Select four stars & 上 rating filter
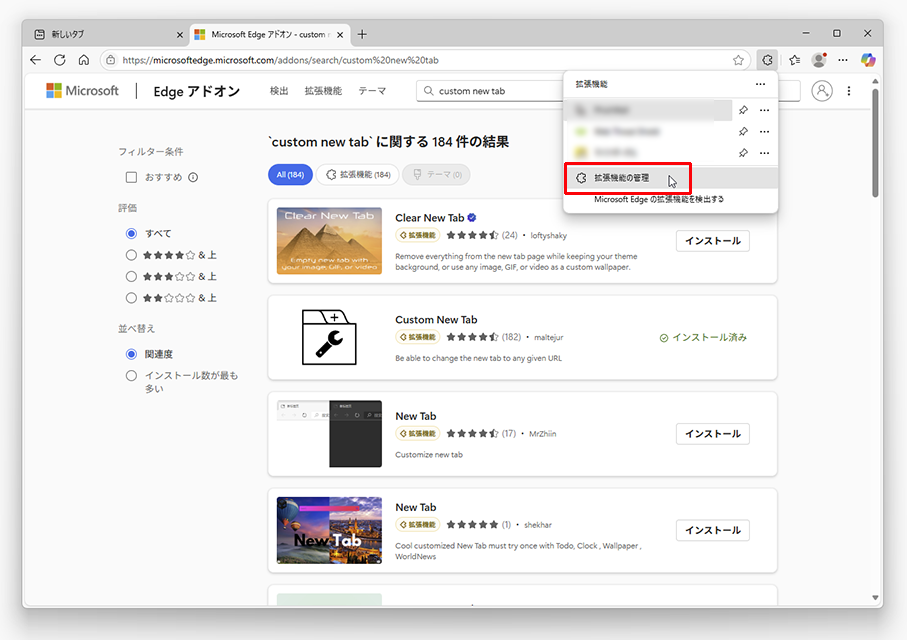Viewport: 907px width, 640px height. pyautogui.click(x=131, y=255)
